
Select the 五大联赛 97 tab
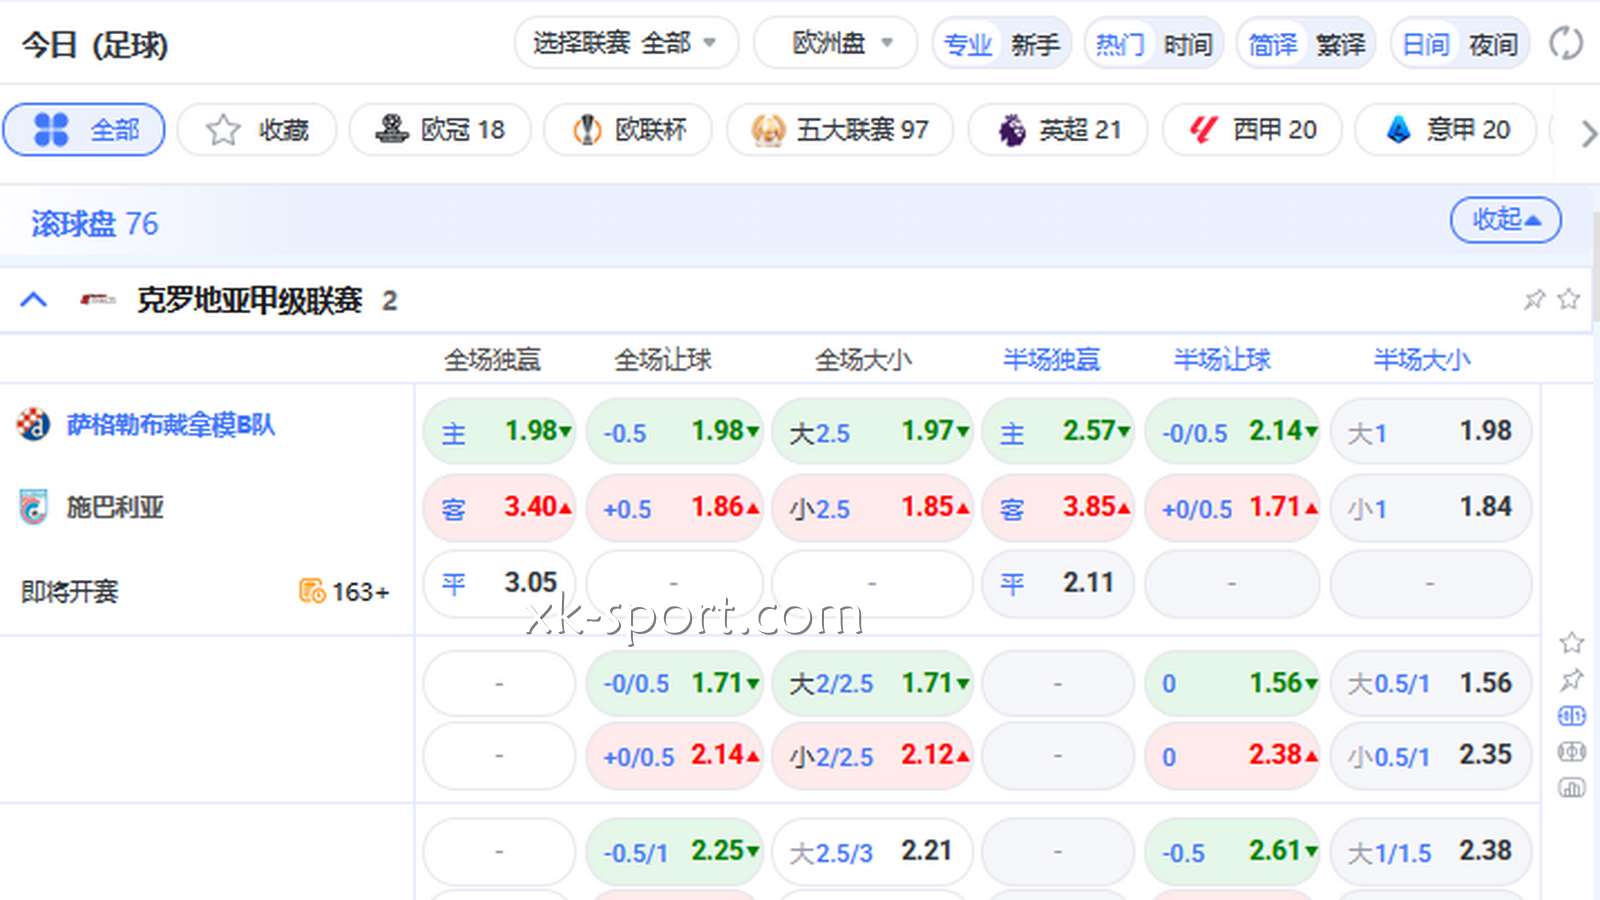tap(840, 130)
